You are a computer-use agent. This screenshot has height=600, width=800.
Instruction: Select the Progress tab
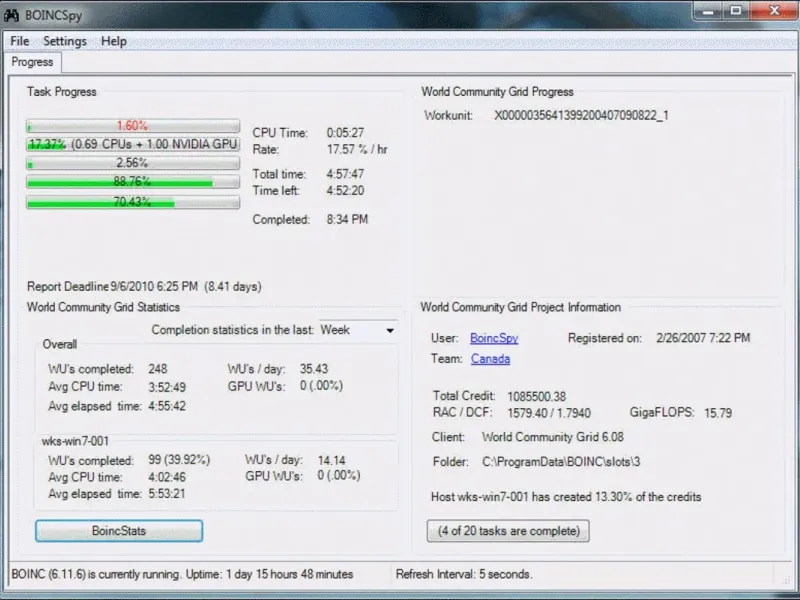32,62
